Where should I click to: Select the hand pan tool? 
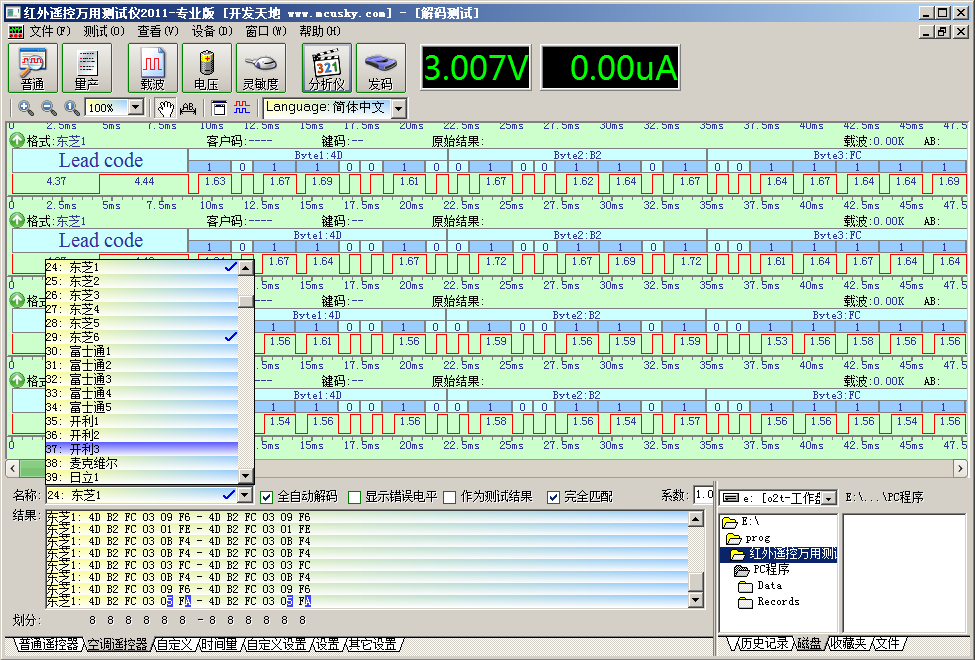(x=165, y=107)
